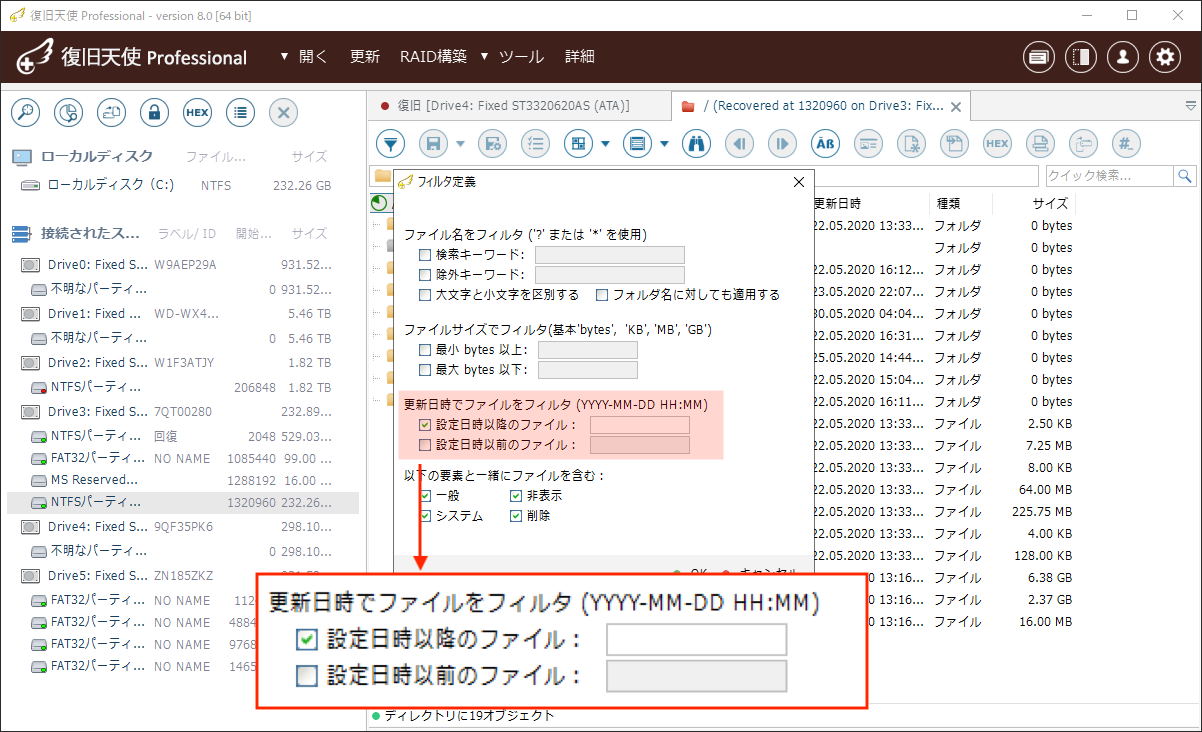Click the 最小 bytes 以上 text field

[x=588, y=350]
